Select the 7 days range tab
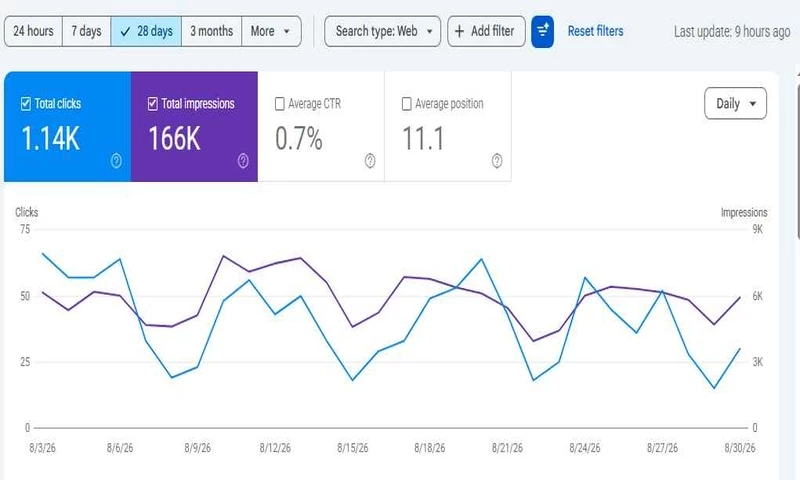This screenshot has width=800, height=480. pos(87,32)
